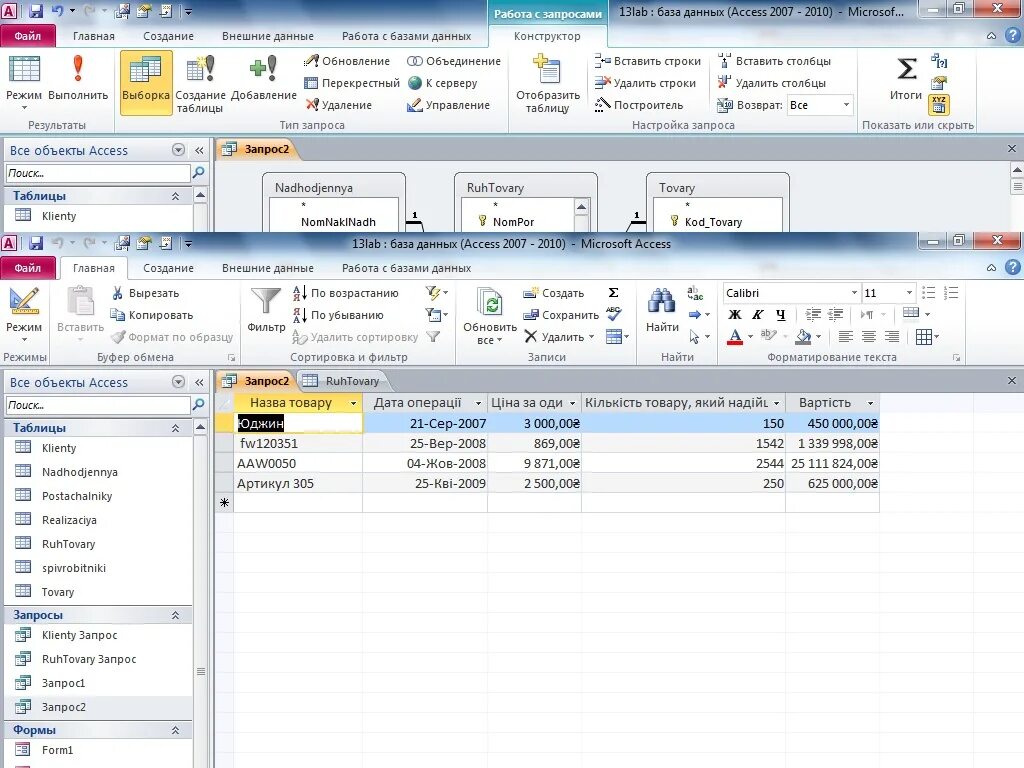Switch to Создание tab in lower window
Screen dimensions: 1024x768
click(x=168, y=268)
